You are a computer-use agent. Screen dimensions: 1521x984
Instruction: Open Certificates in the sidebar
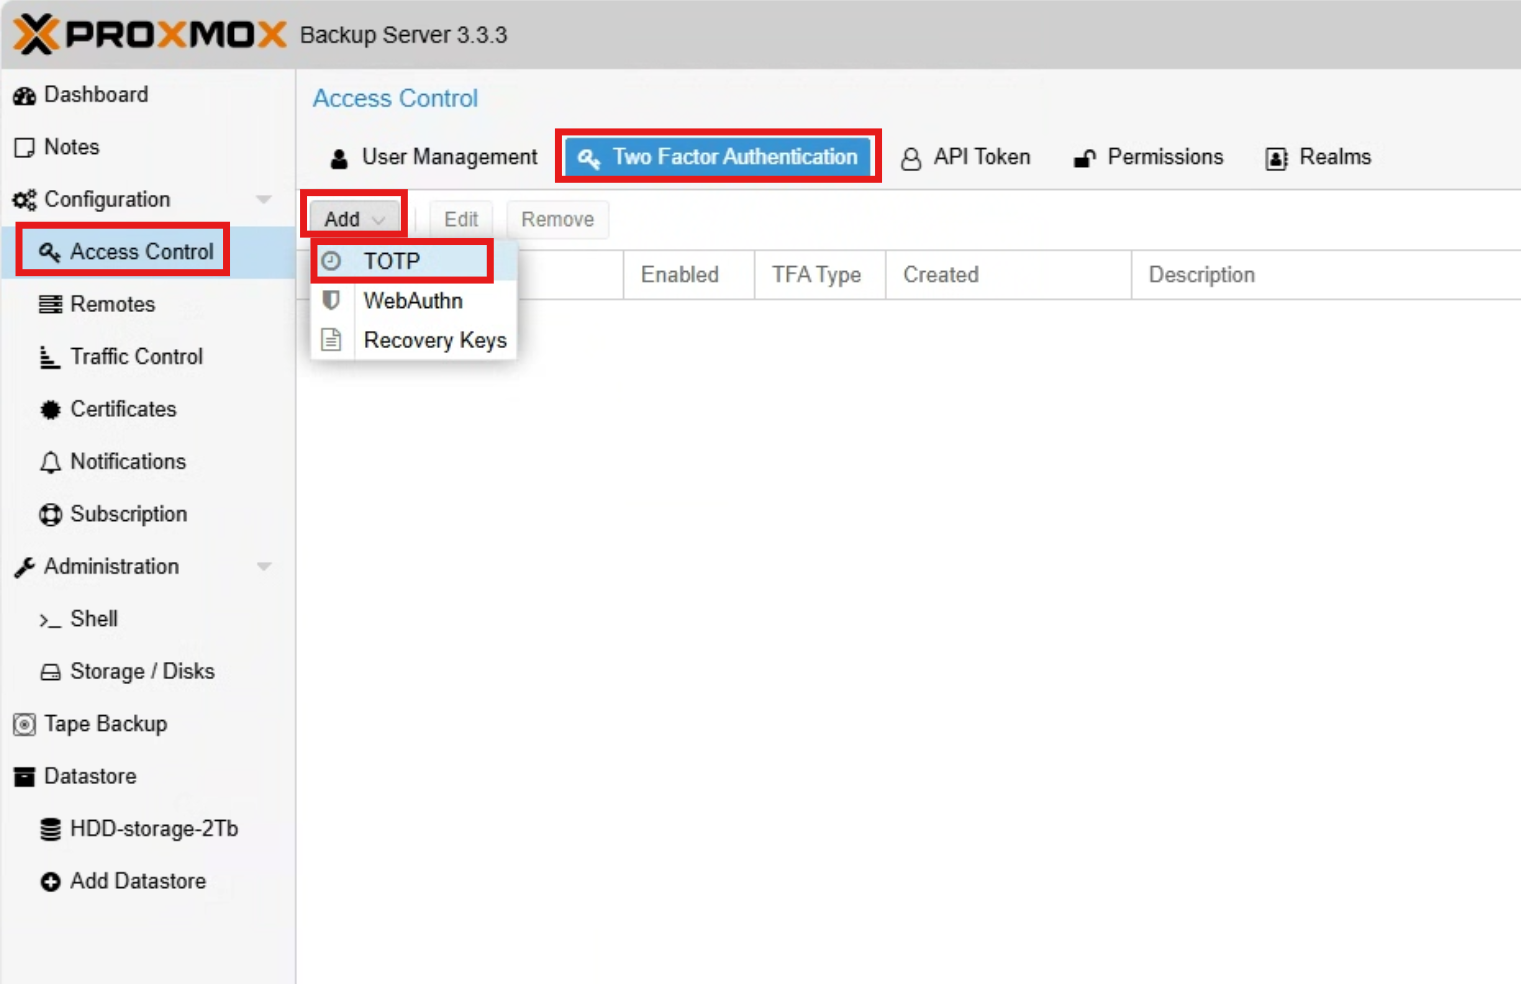coord(148,409)
